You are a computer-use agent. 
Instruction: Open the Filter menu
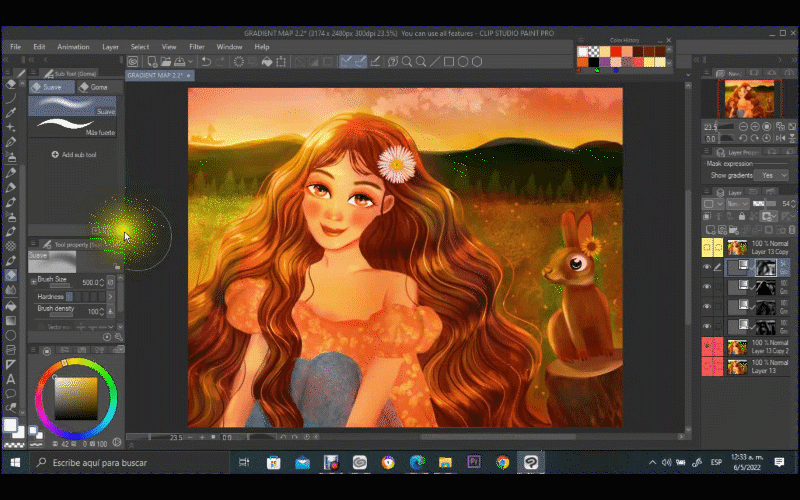point(197,46)
